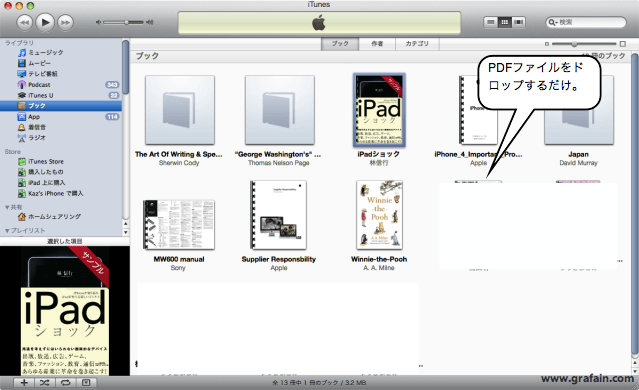Select iPhone_4_Important PDF cover
Screen dimensions: 639x390
coord(478,110)
